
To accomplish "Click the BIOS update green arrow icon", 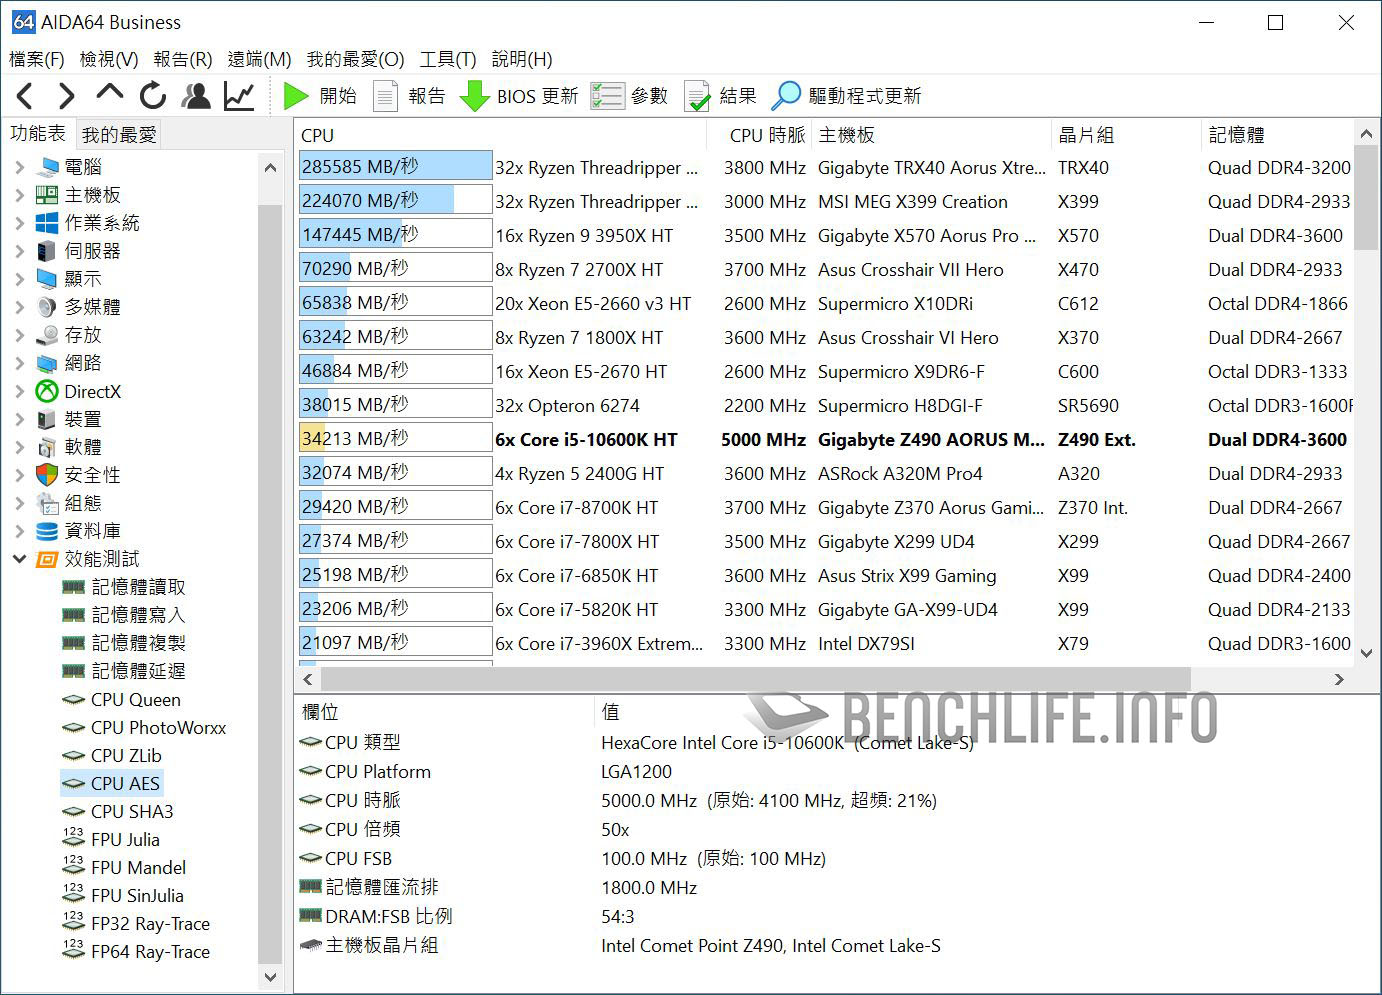I will 474,96.
